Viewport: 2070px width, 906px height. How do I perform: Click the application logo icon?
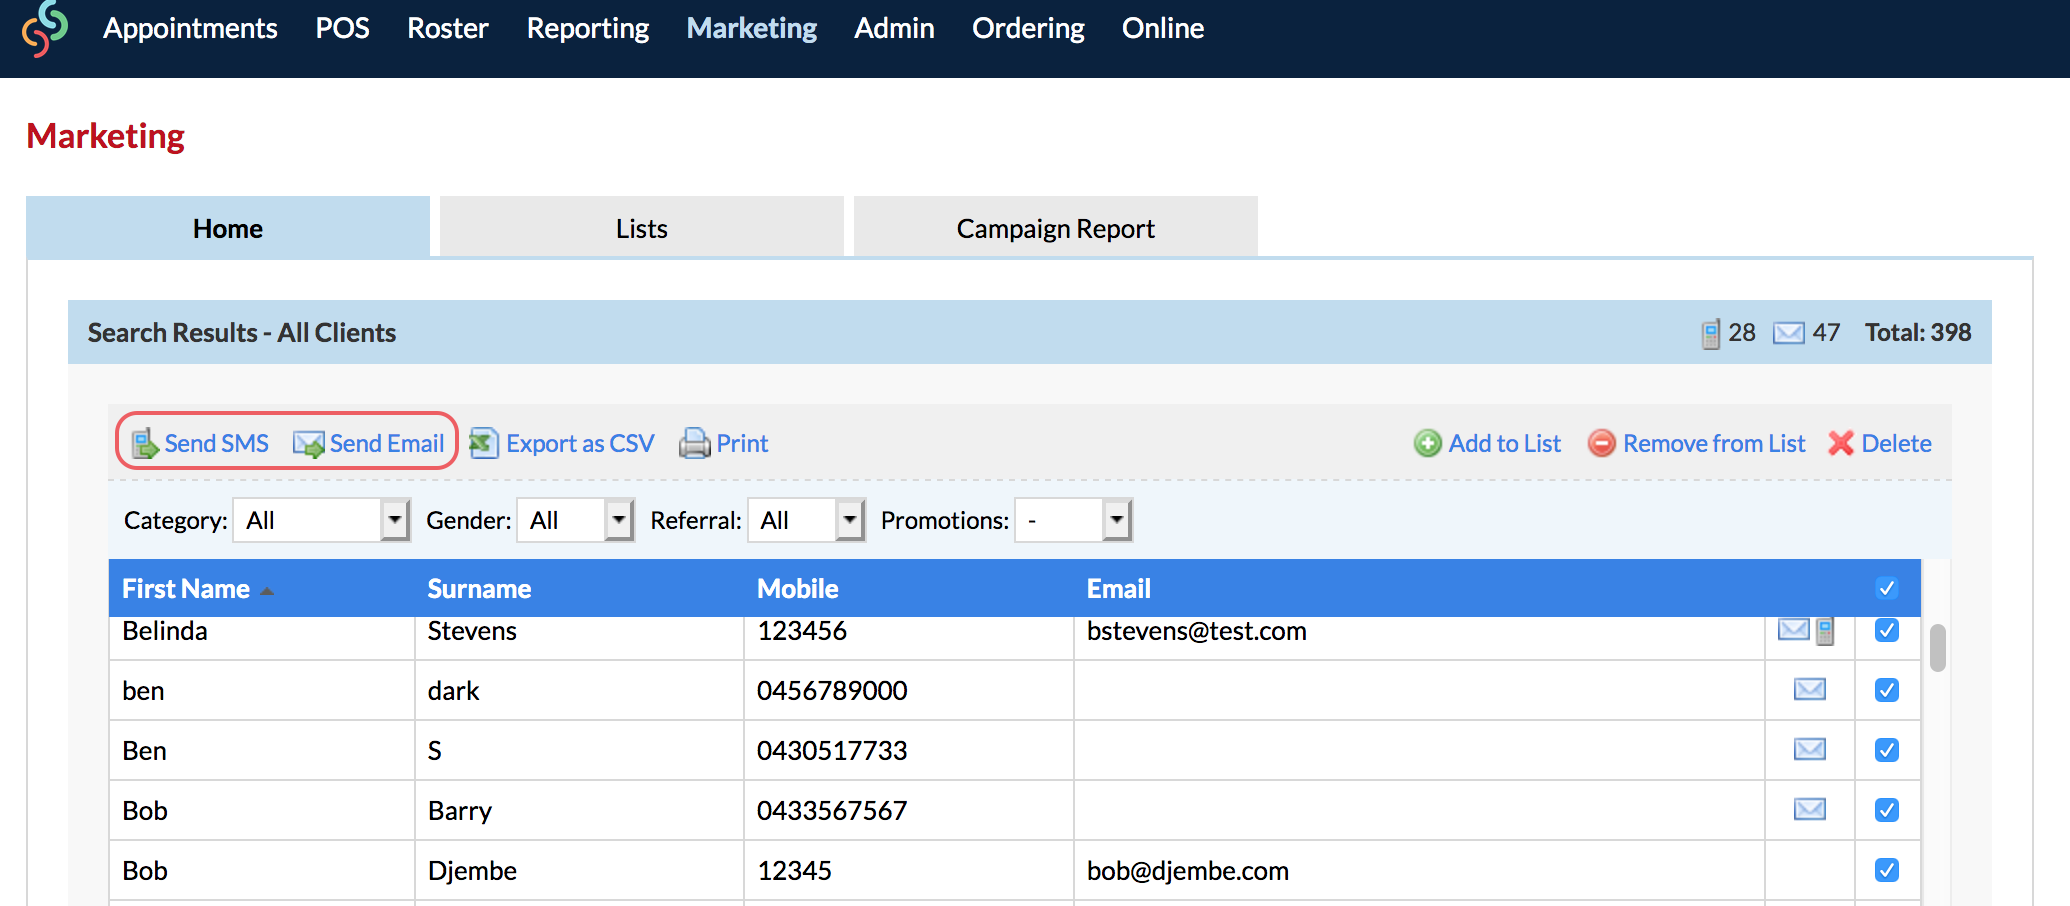[x=45, y=29]
